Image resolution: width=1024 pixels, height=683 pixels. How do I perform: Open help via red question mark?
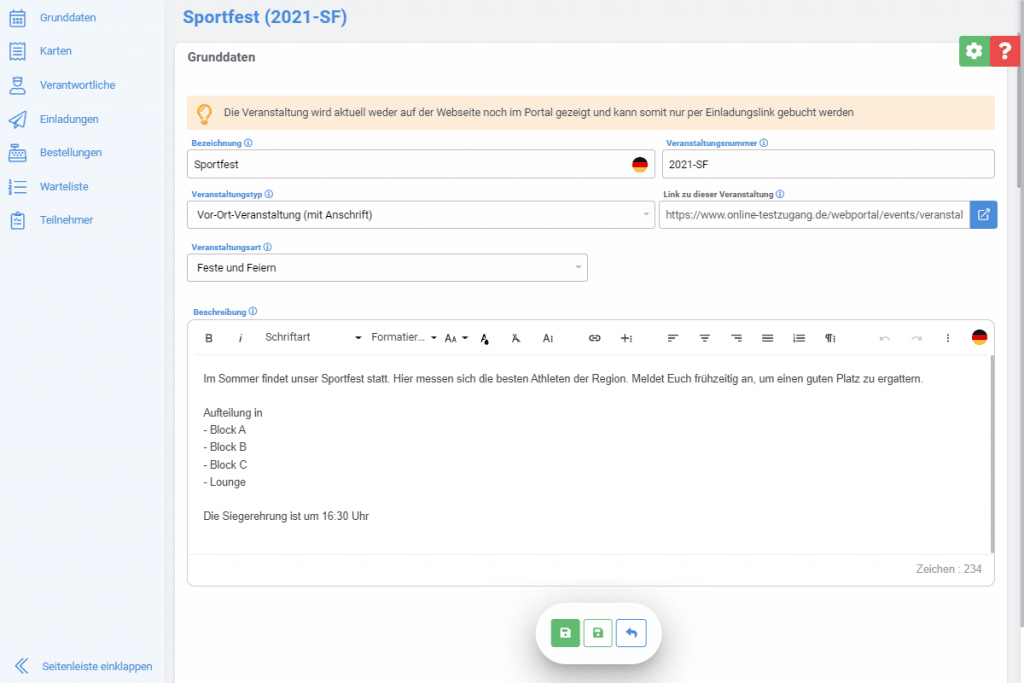point(1005,51)
